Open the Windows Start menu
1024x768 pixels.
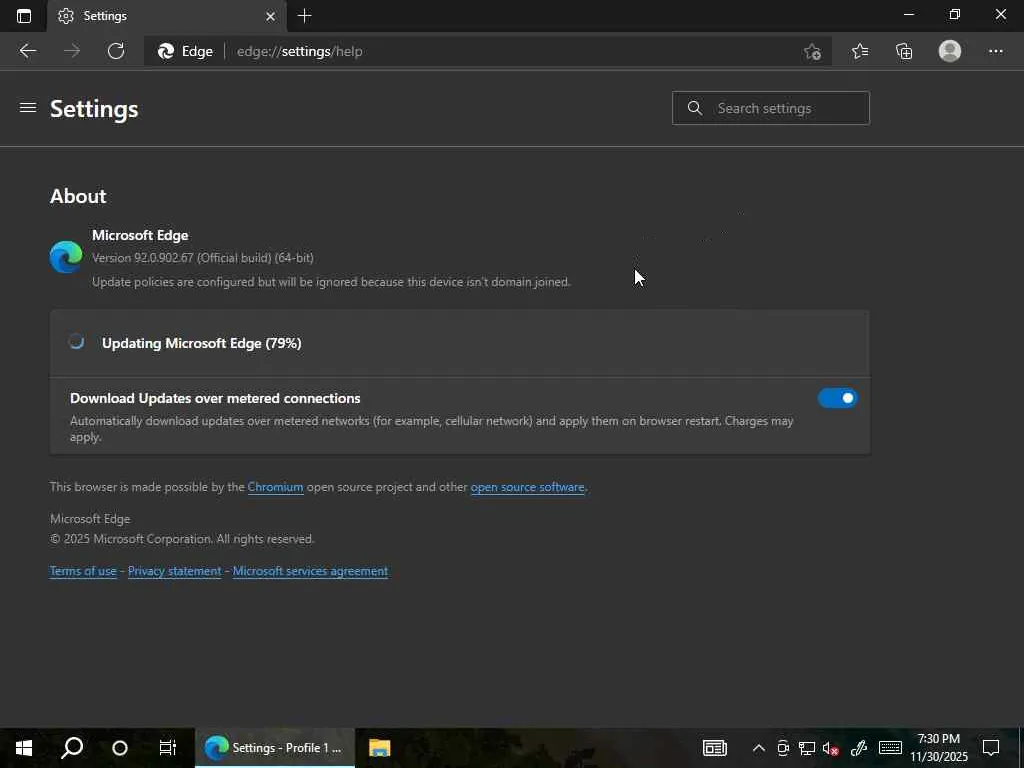pyautogui.click(x=24, y=748)
